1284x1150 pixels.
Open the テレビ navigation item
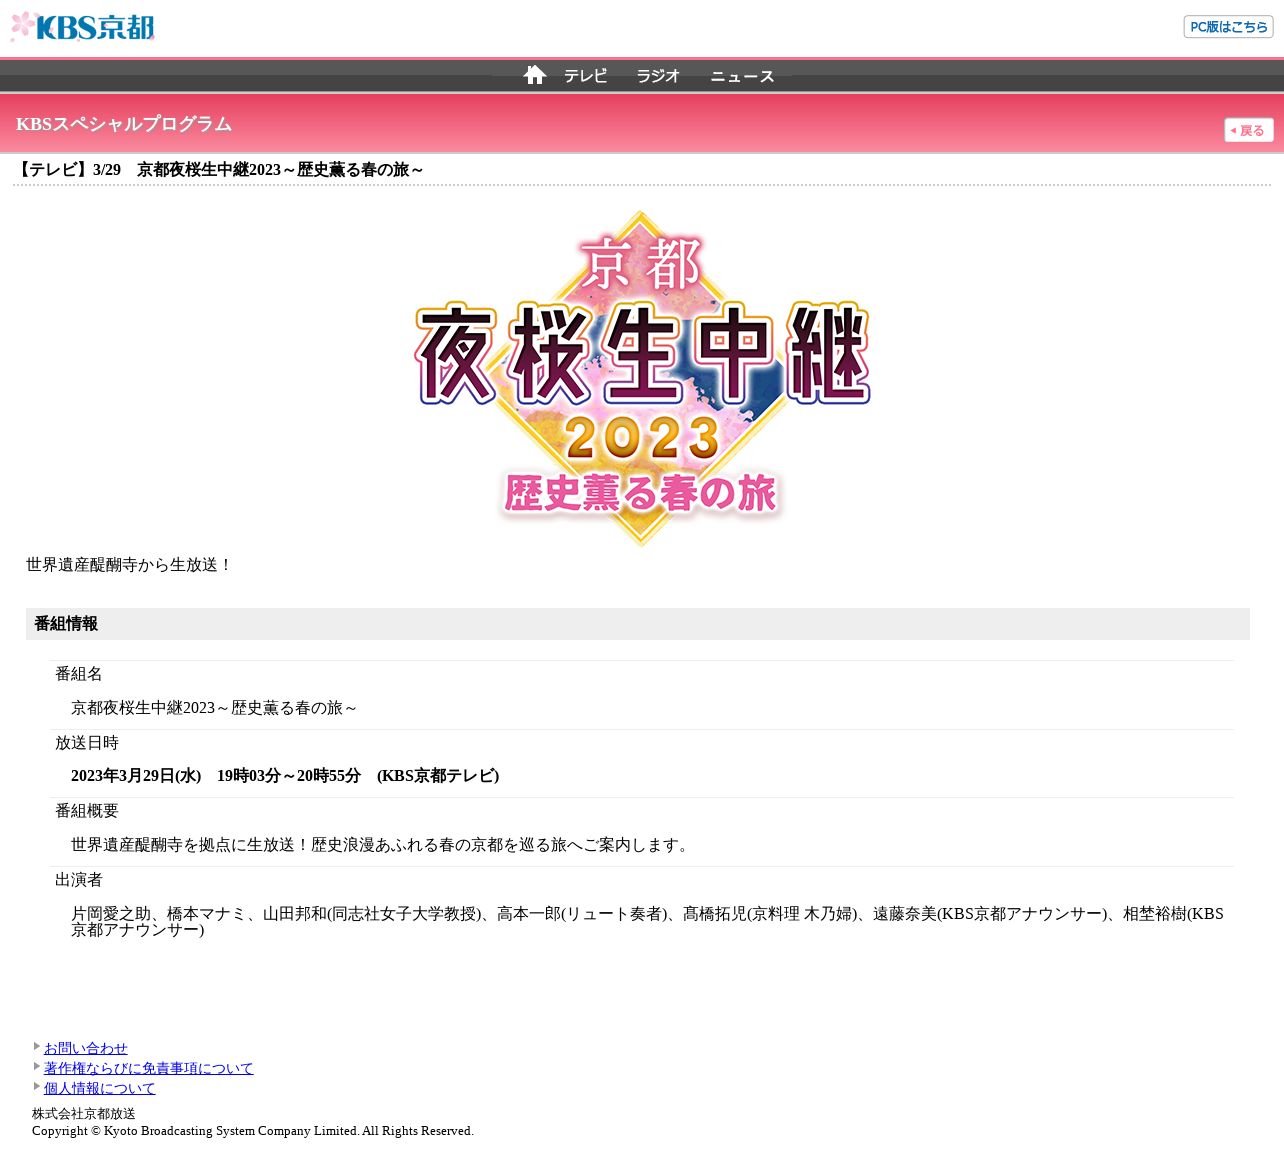tap(585, 76)
